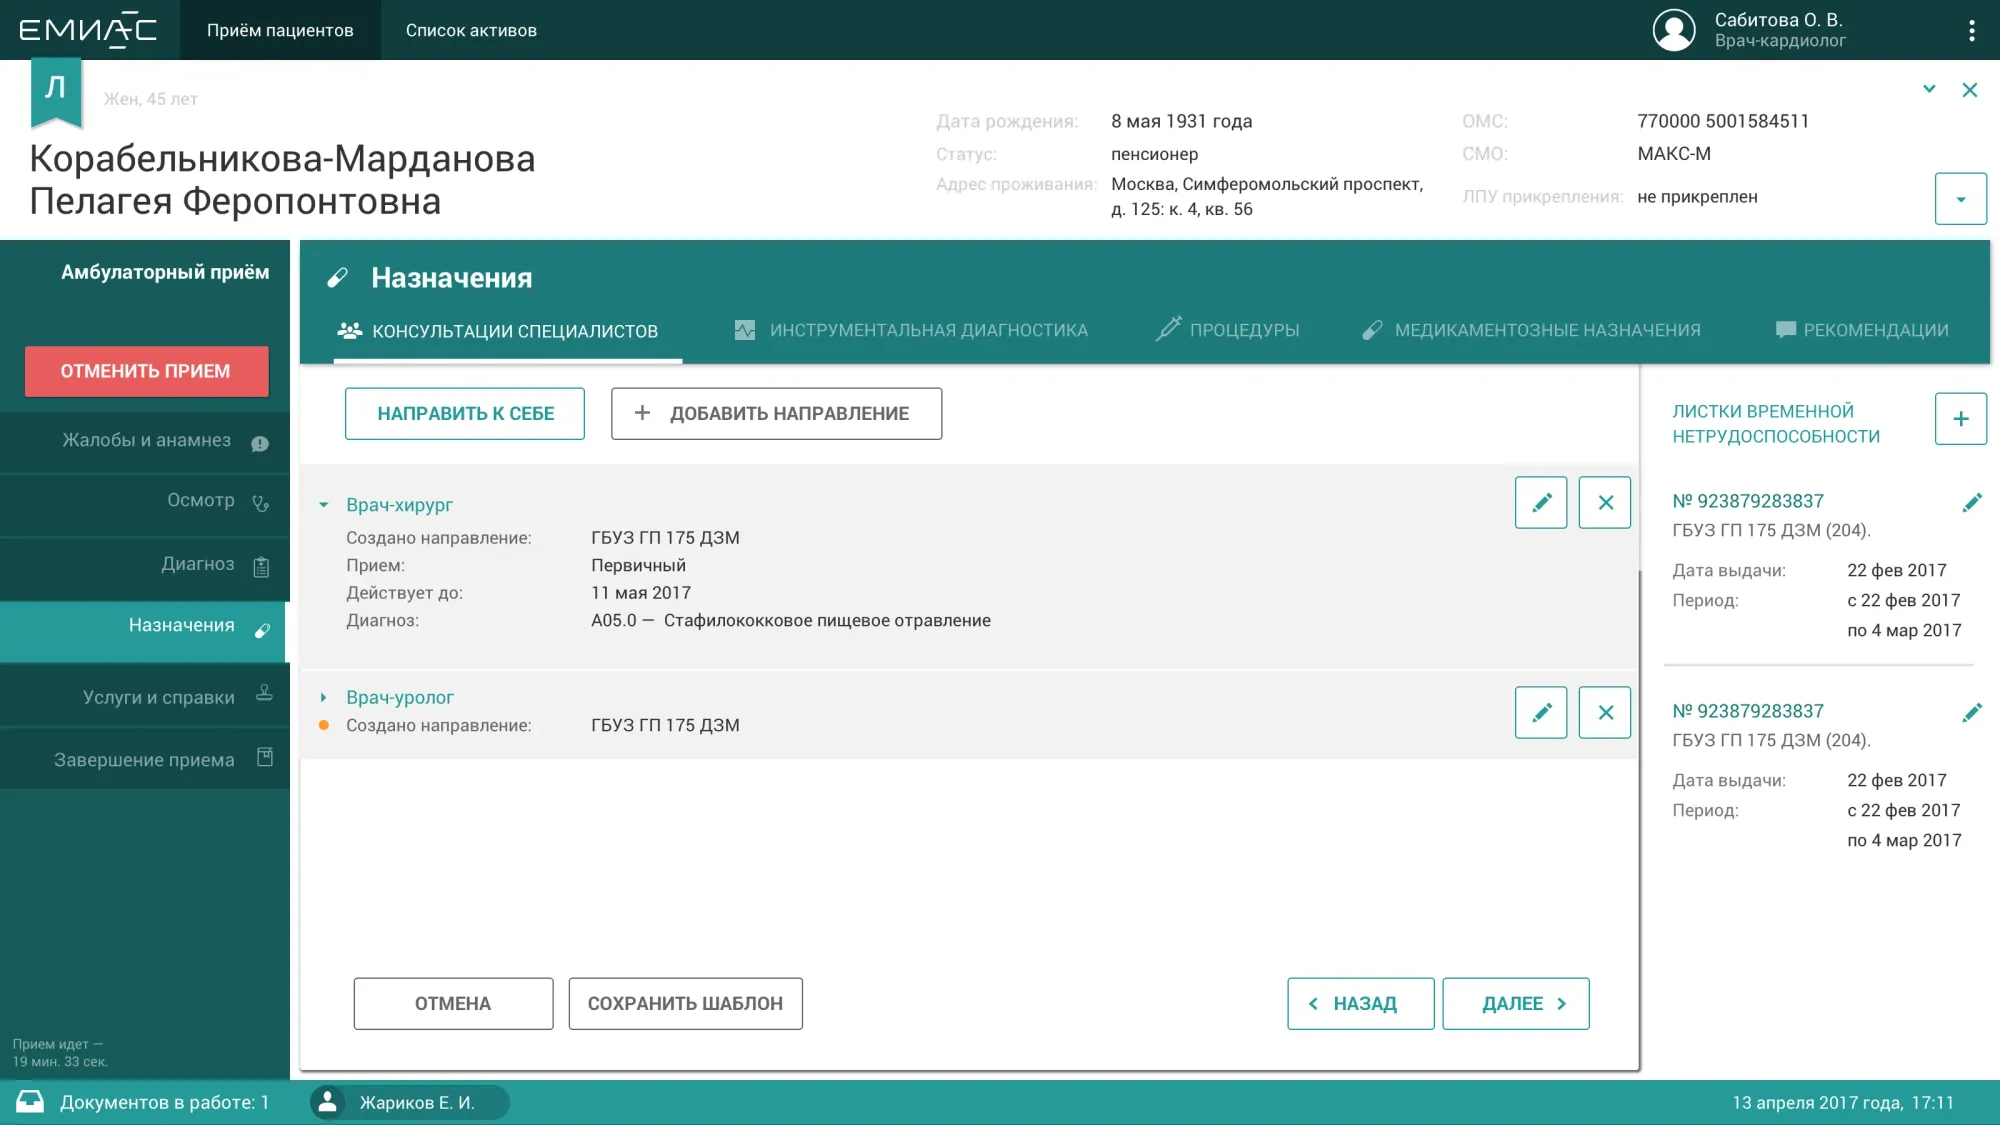This screenshot has height=1125, width=2000.
Task: Open the Медикаментозные назначения tab
Action: [x=1531, y=330]
